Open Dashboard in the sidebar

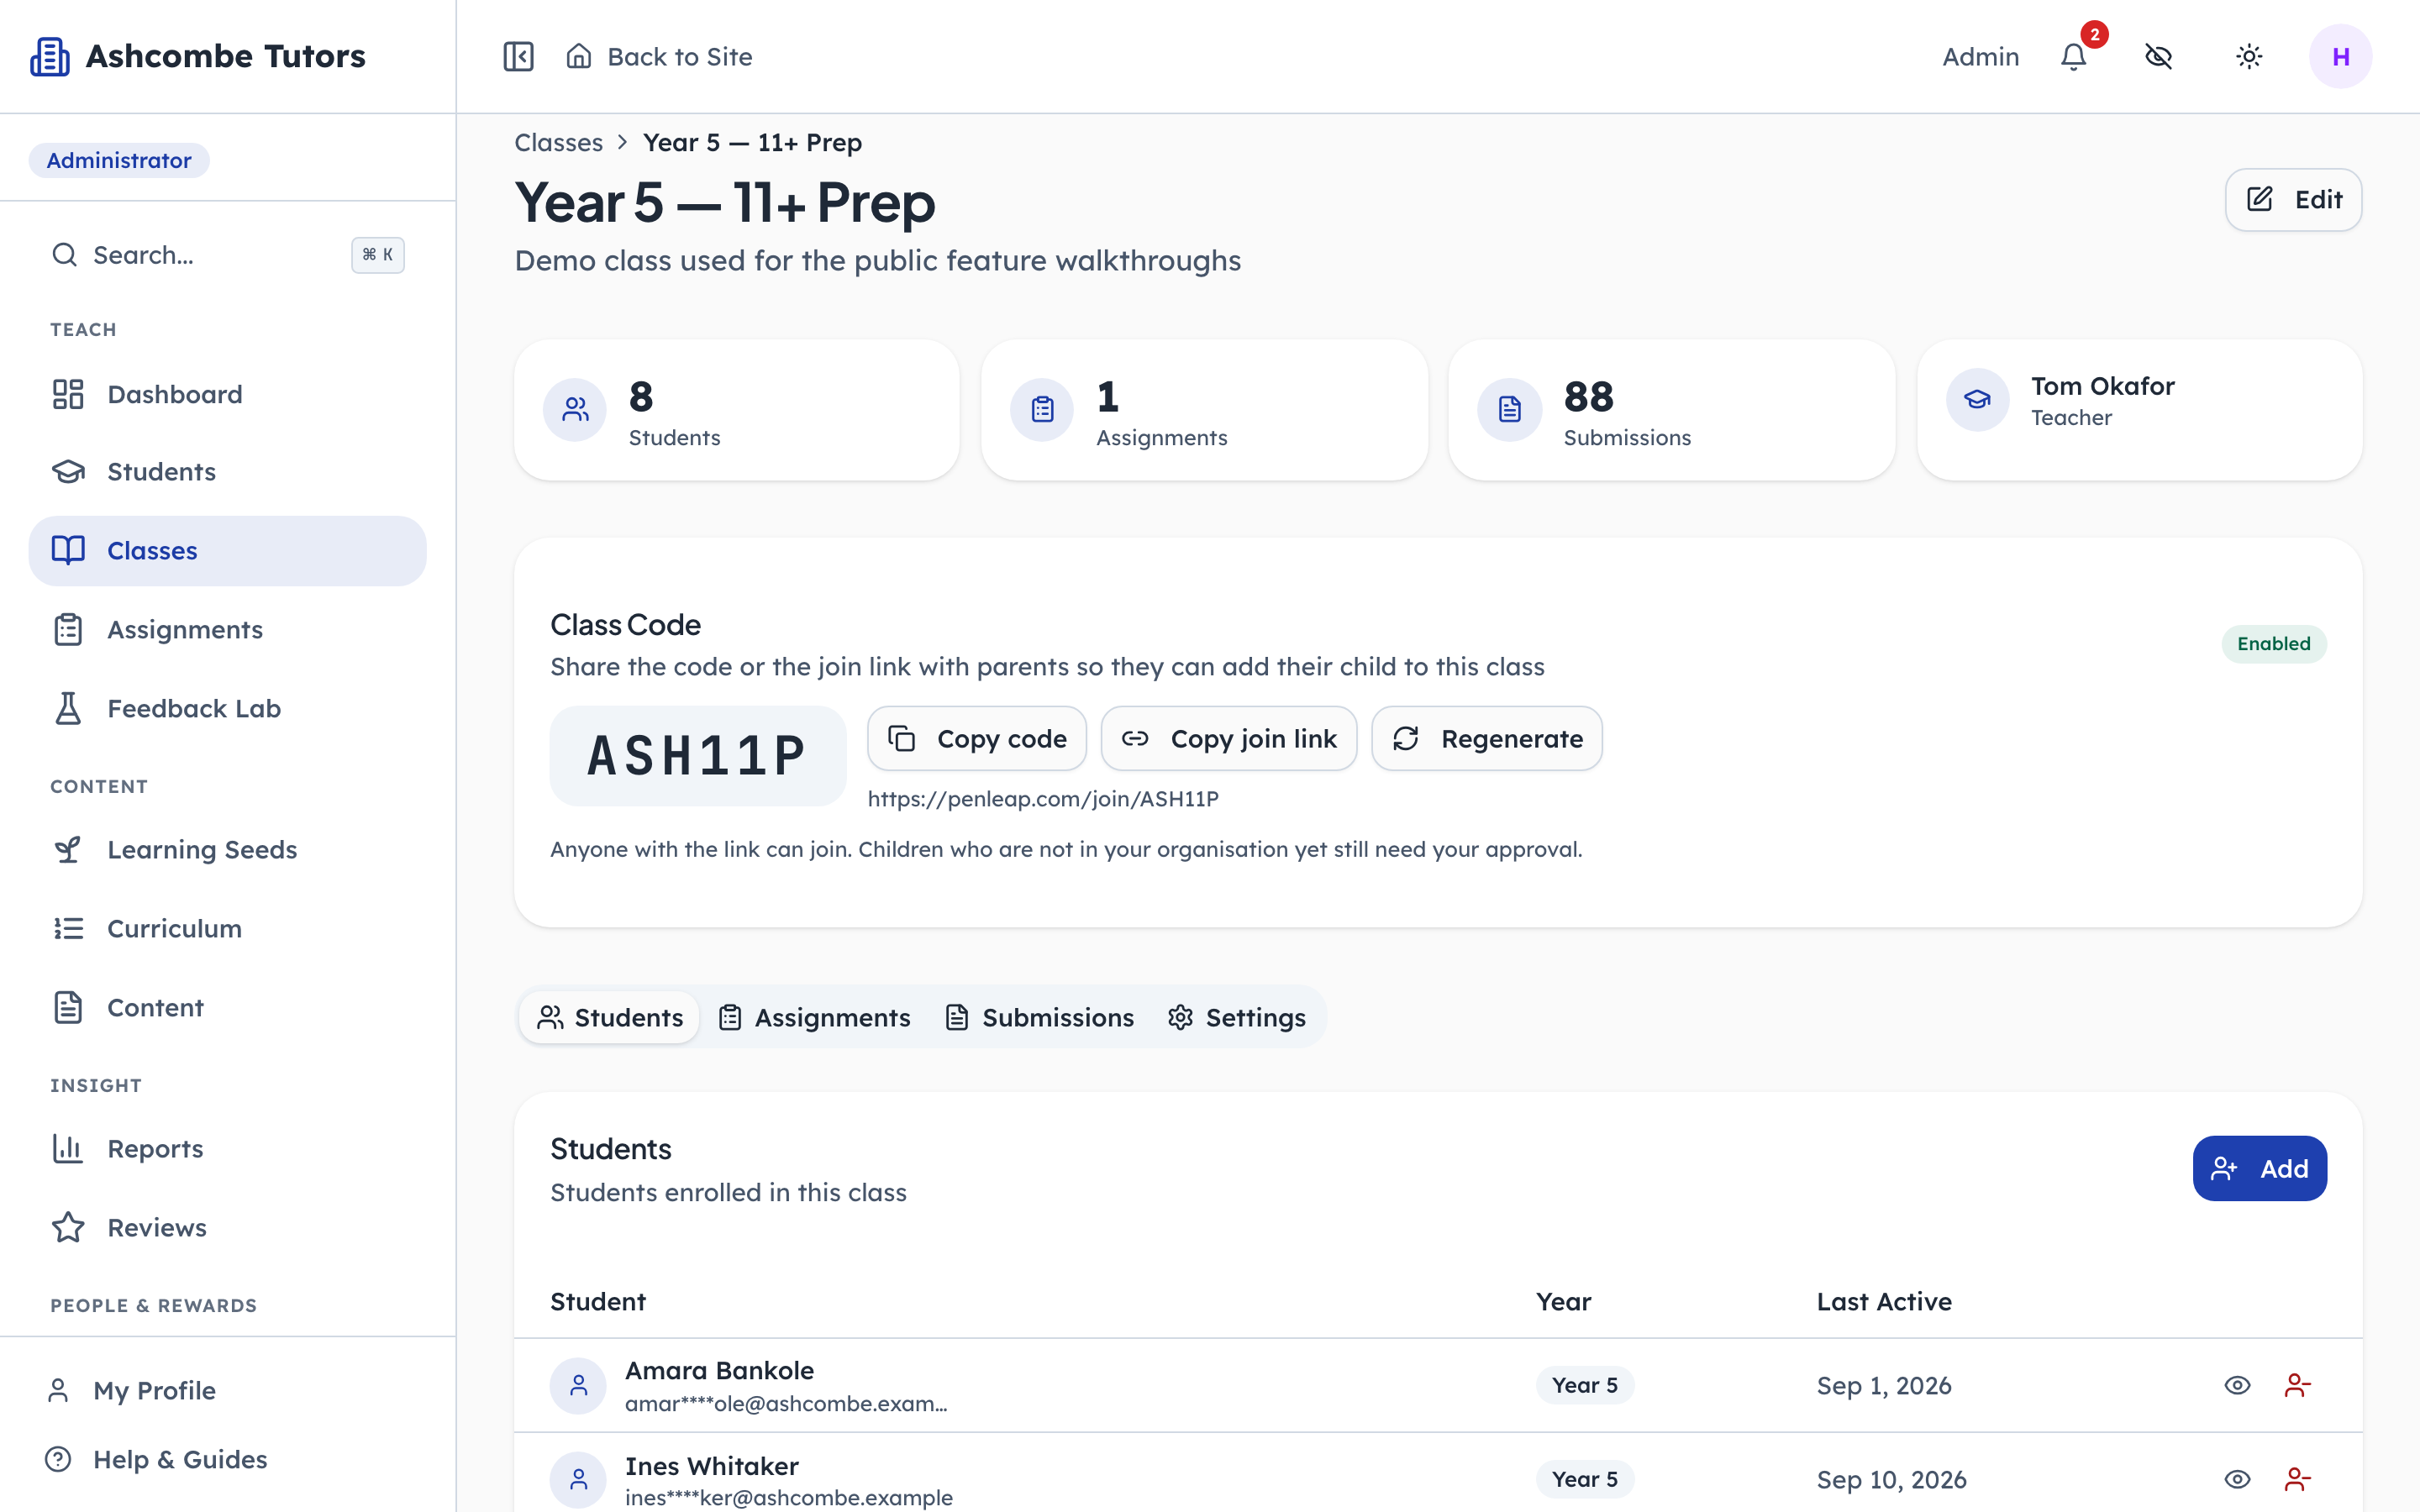coord(228,394)
